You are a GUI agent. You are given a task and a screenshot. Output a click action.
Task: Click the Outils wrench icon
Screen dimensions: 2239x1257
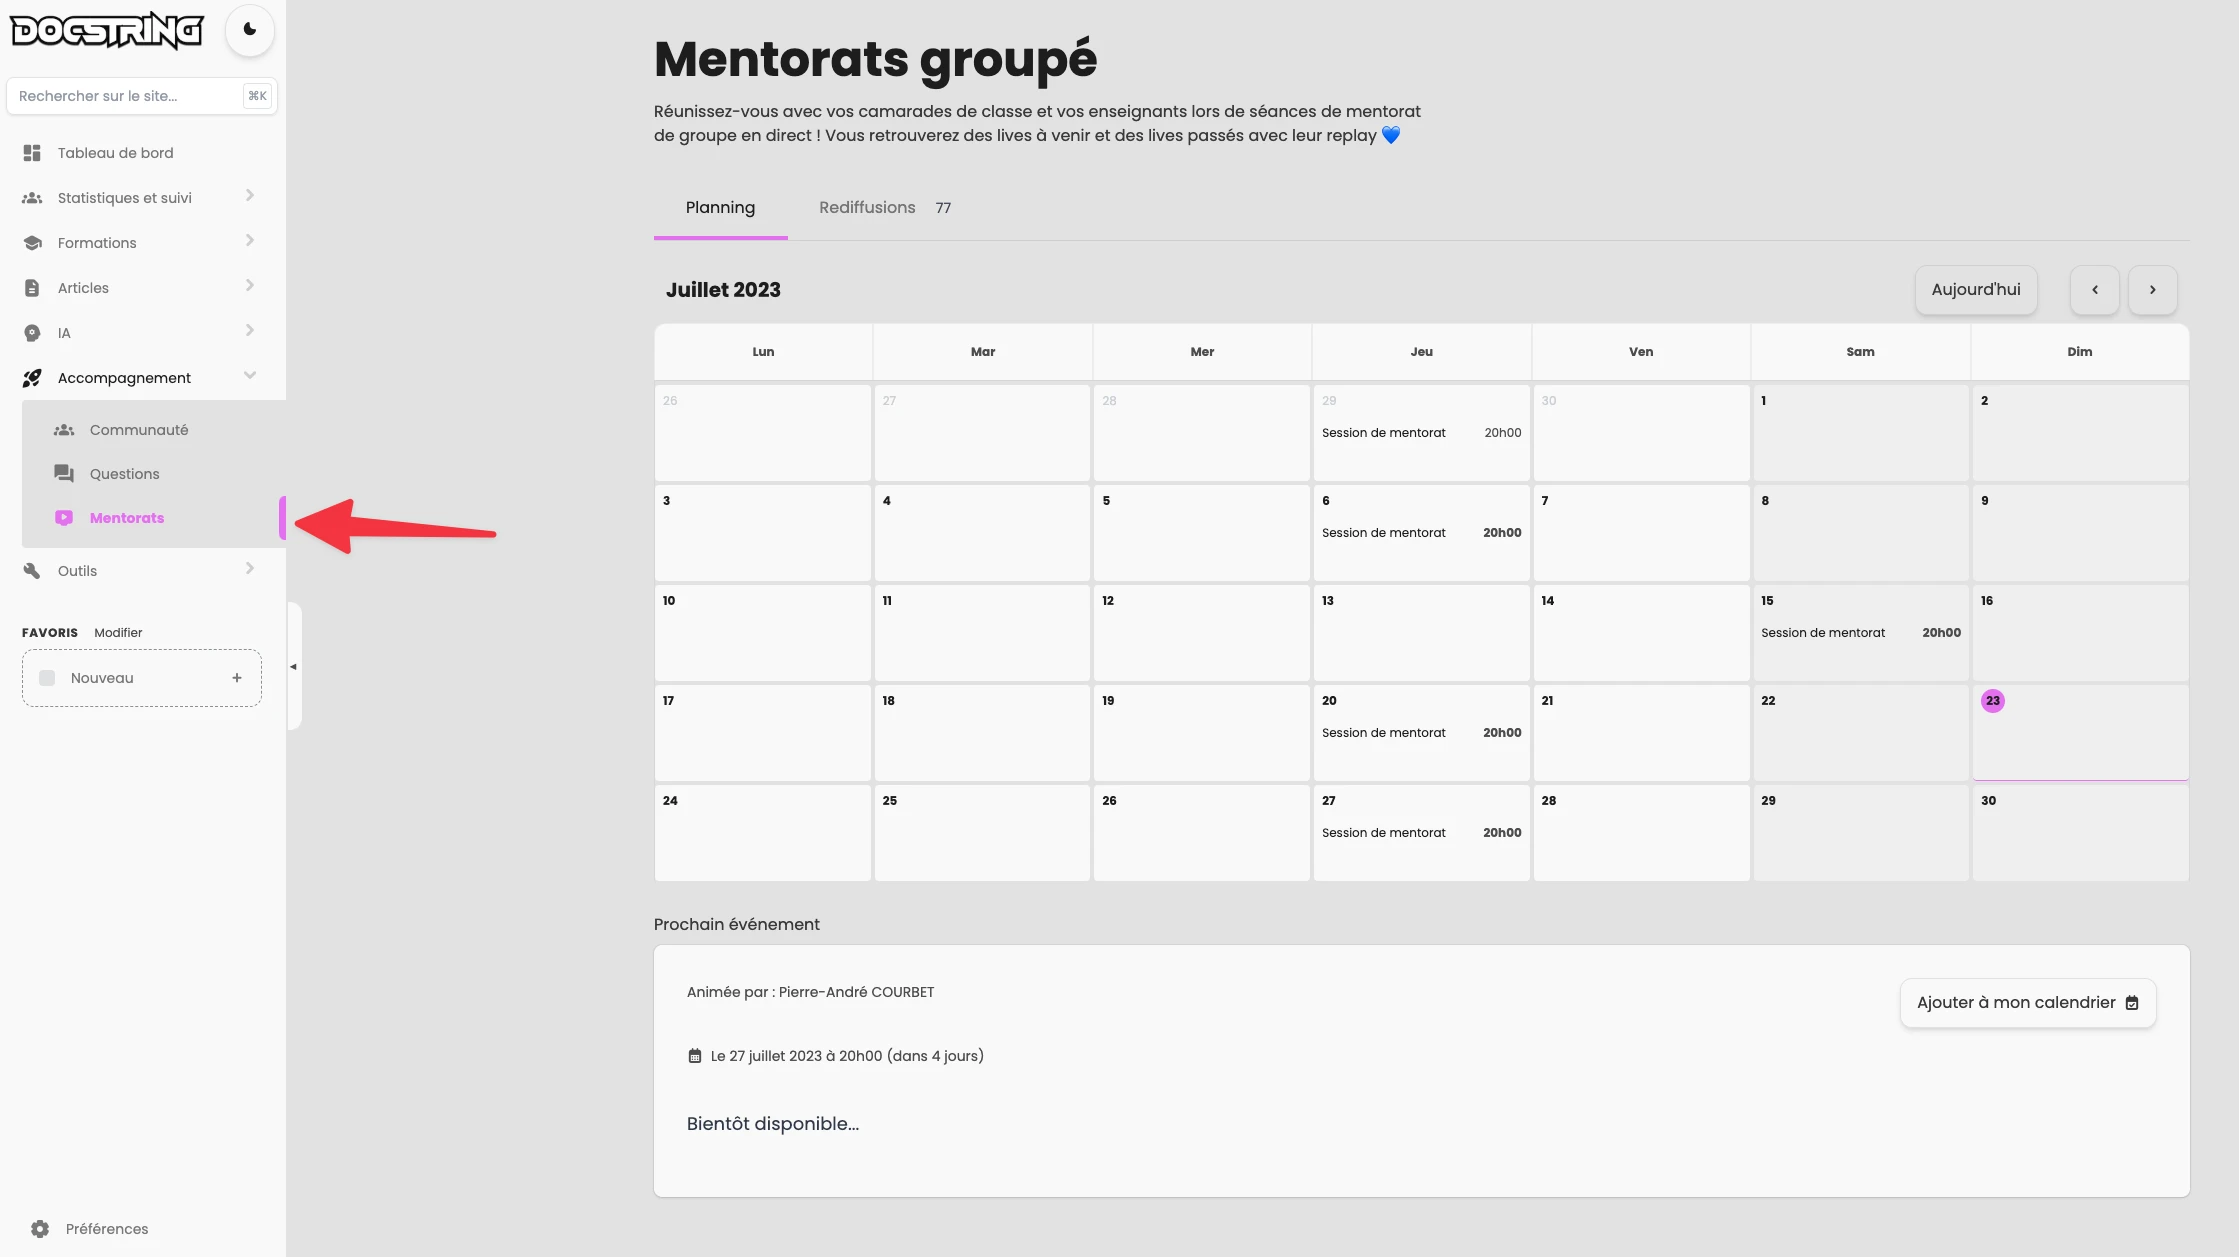pos(31,570)
